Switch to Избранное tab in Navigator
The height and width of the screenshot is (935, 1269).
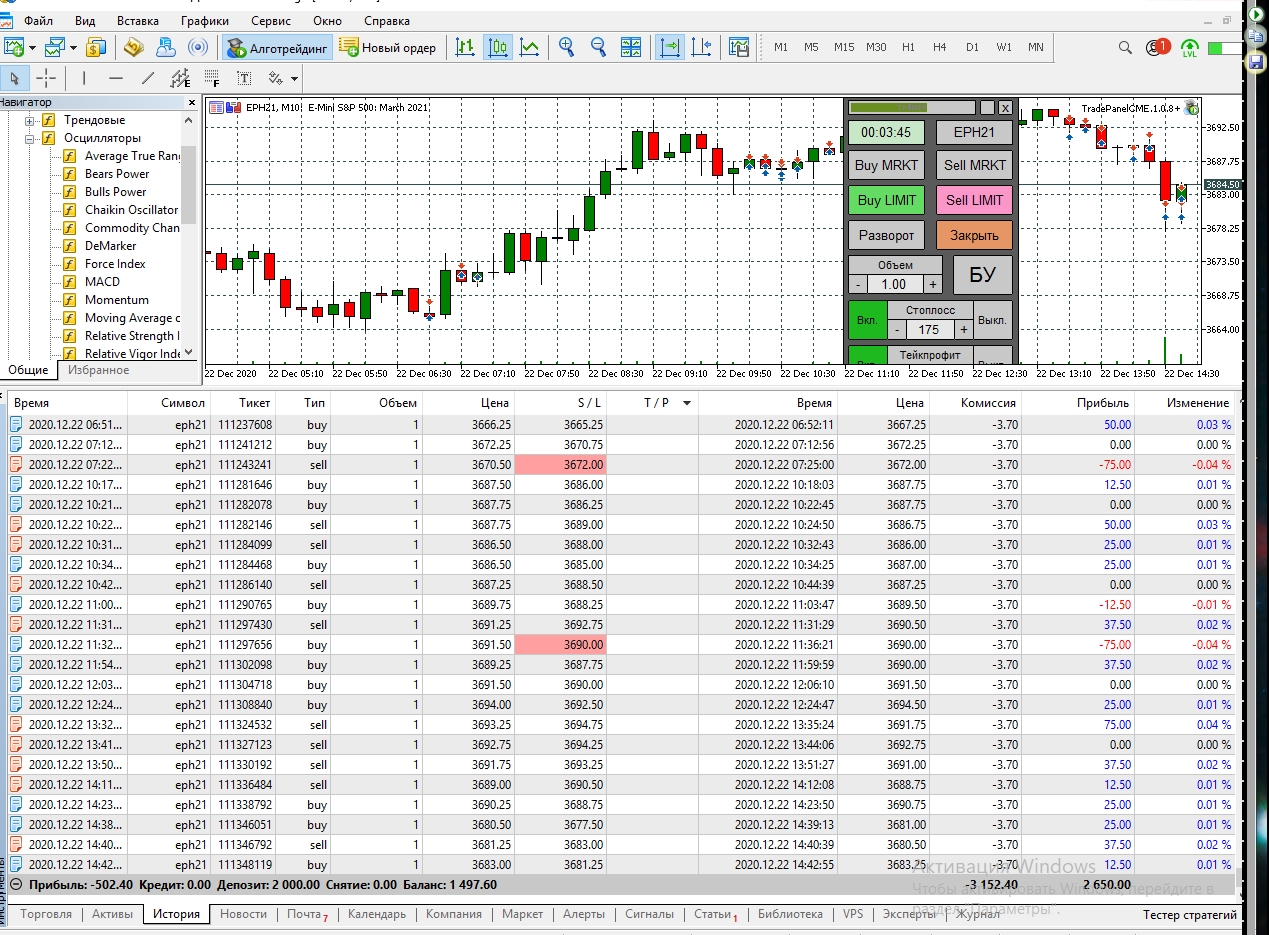pos(98,370)
